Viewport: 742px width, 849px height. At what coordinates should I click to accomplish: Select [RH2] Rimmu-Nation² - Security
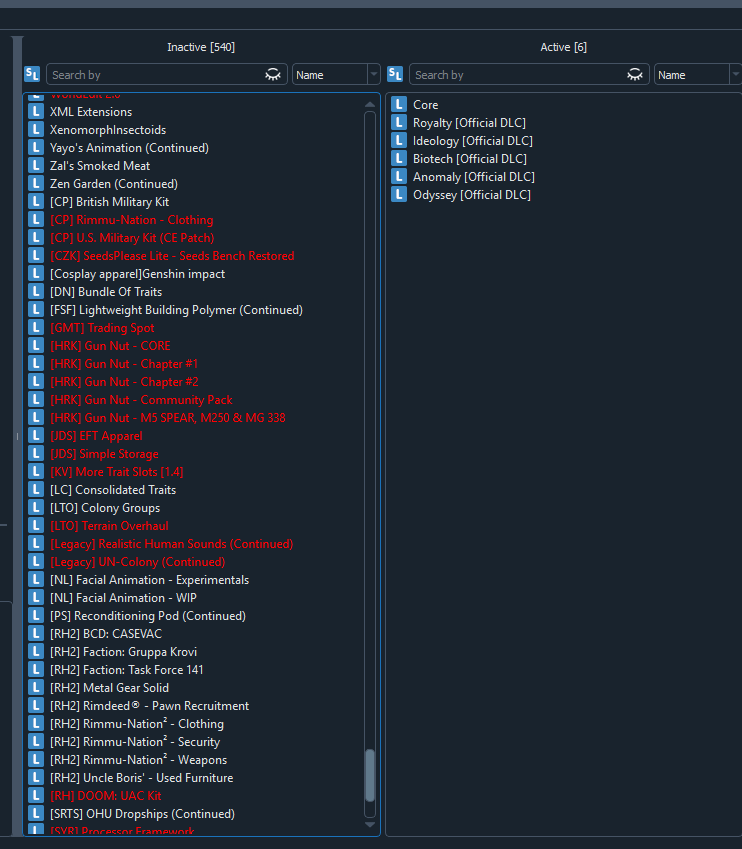click(x=135, y=741)
